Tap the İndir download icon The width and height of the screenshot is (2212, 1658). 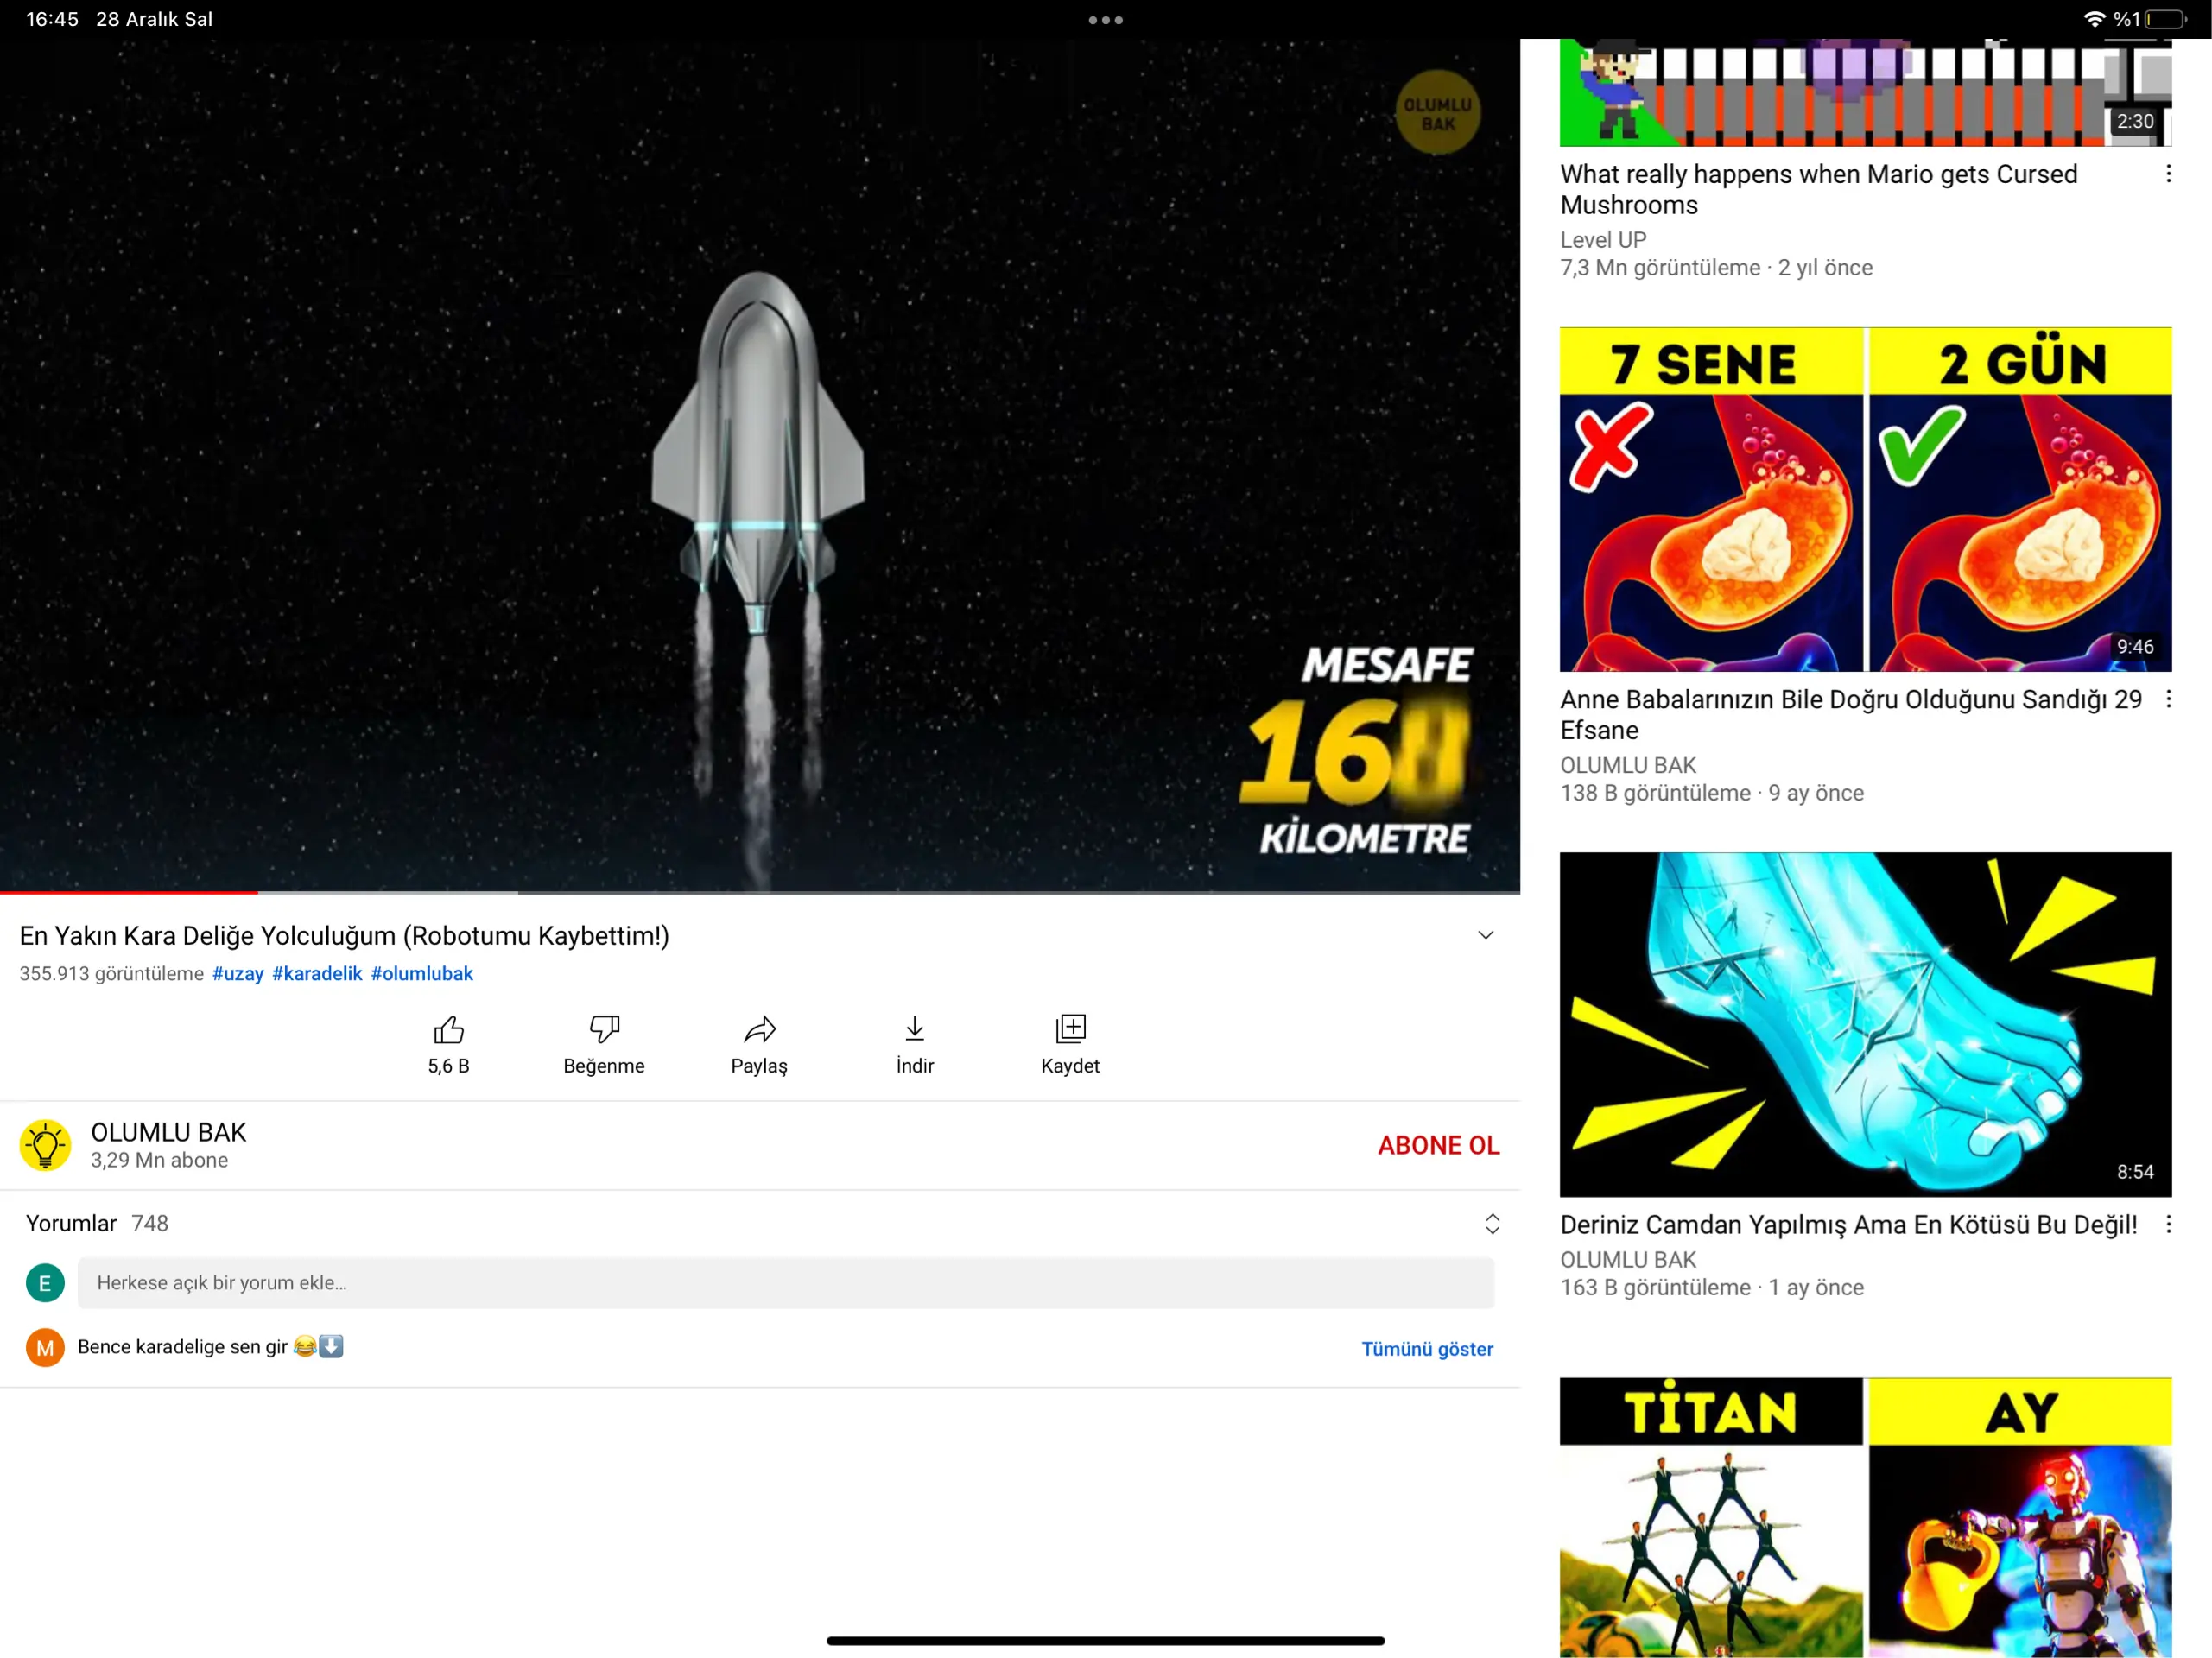point(915,1029)
